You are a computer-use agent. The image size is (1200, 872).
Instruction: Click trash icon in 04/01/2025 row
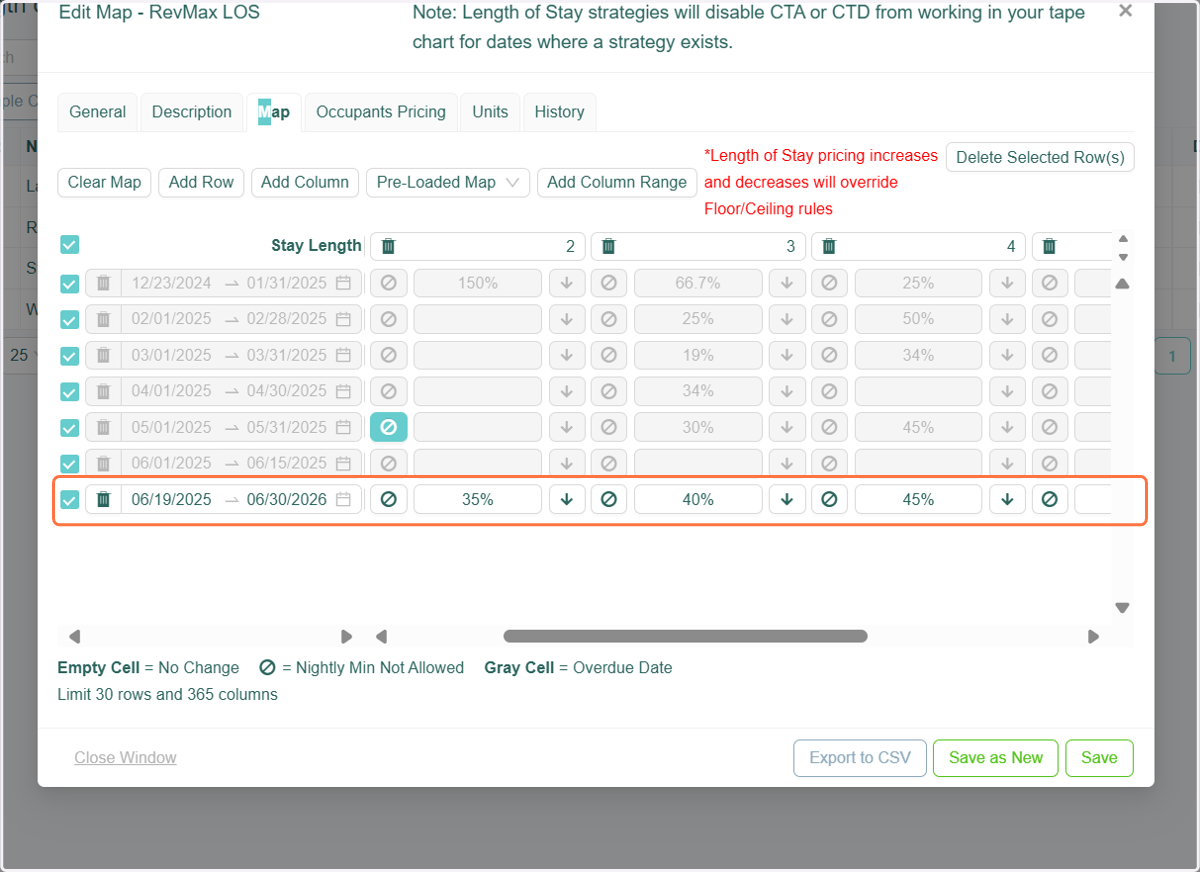click(x=103, y=391)
